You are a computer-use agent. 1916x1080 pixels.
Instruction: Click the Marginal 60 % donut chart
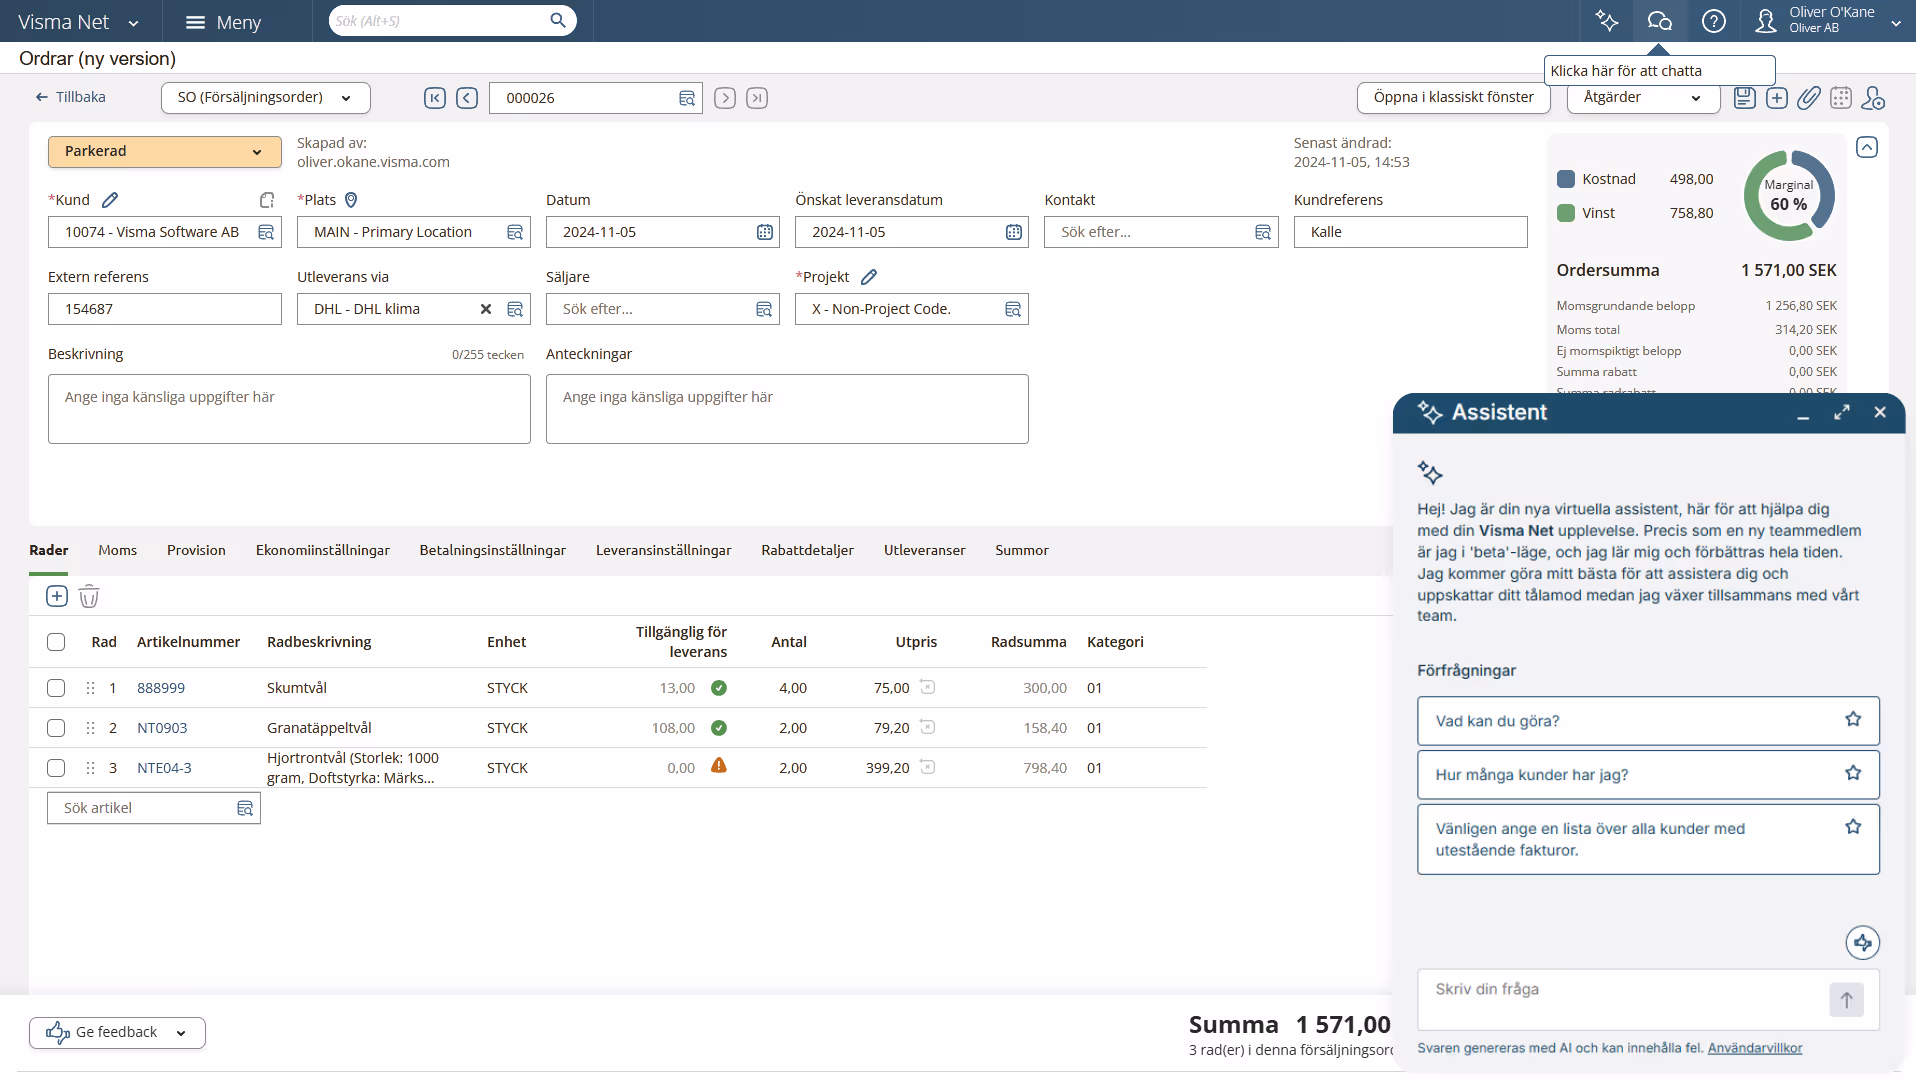pos(1789,195)
